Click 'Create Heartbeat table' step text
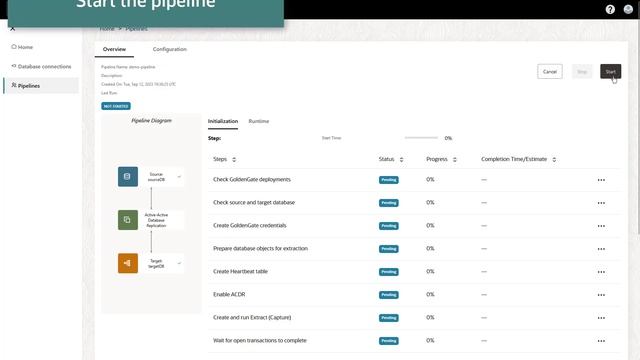 [240, 271]
